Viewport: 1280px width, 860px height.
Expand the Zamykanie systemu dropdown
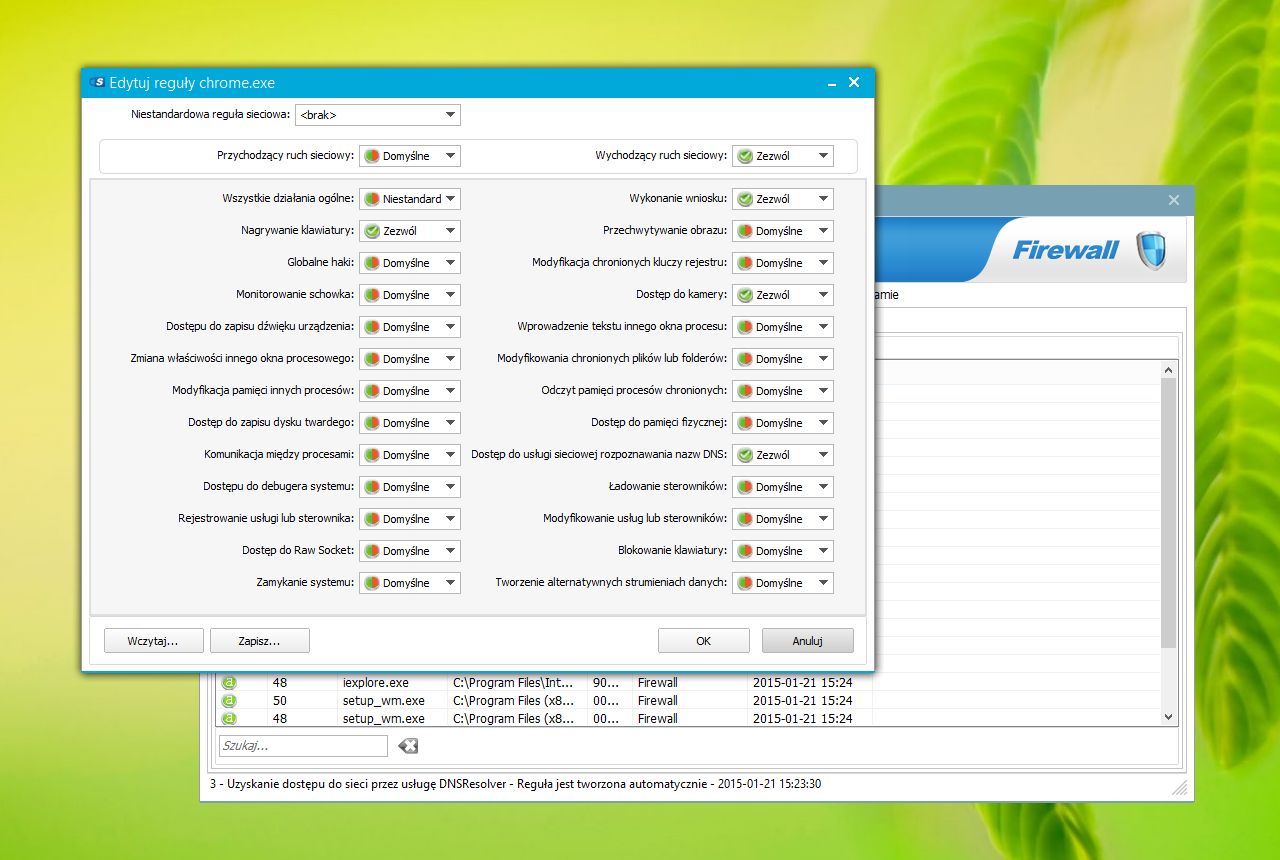(x=410, y=583)
